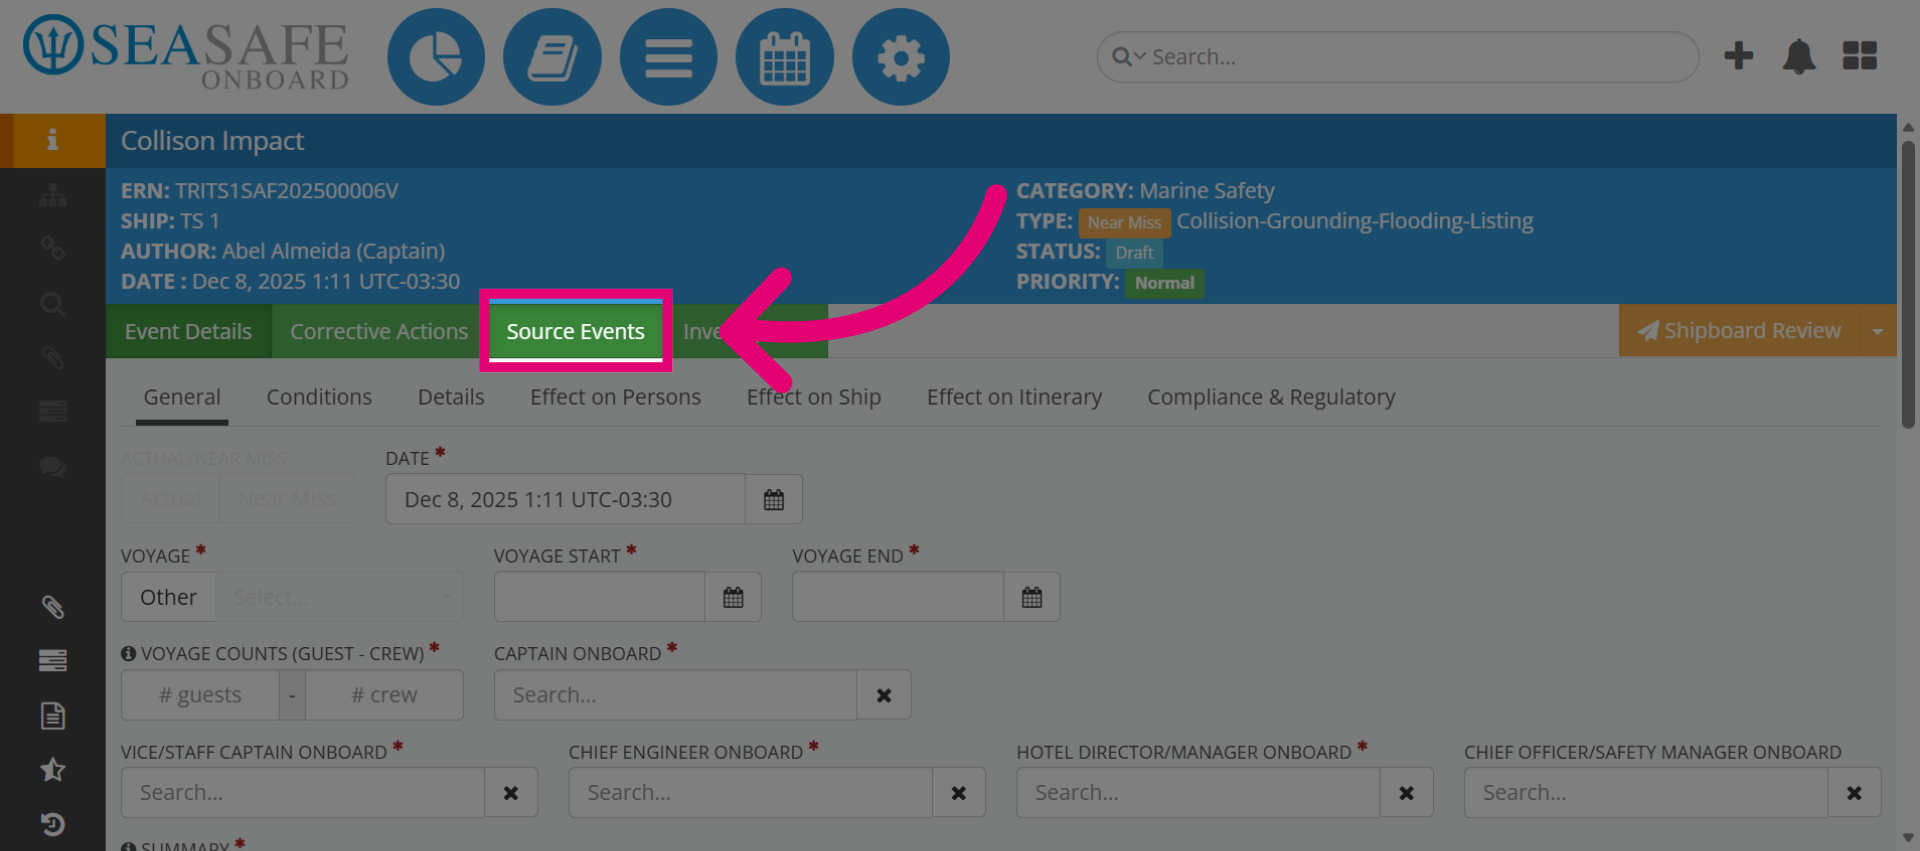Select the info icon in sidebar
This screenshot has width=1920, height=851.
(52, 140)
